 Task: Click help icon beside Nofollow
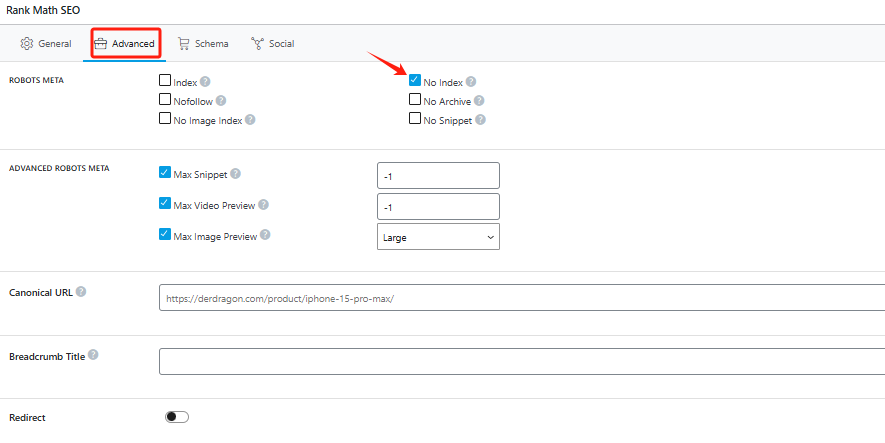point(221,101)
